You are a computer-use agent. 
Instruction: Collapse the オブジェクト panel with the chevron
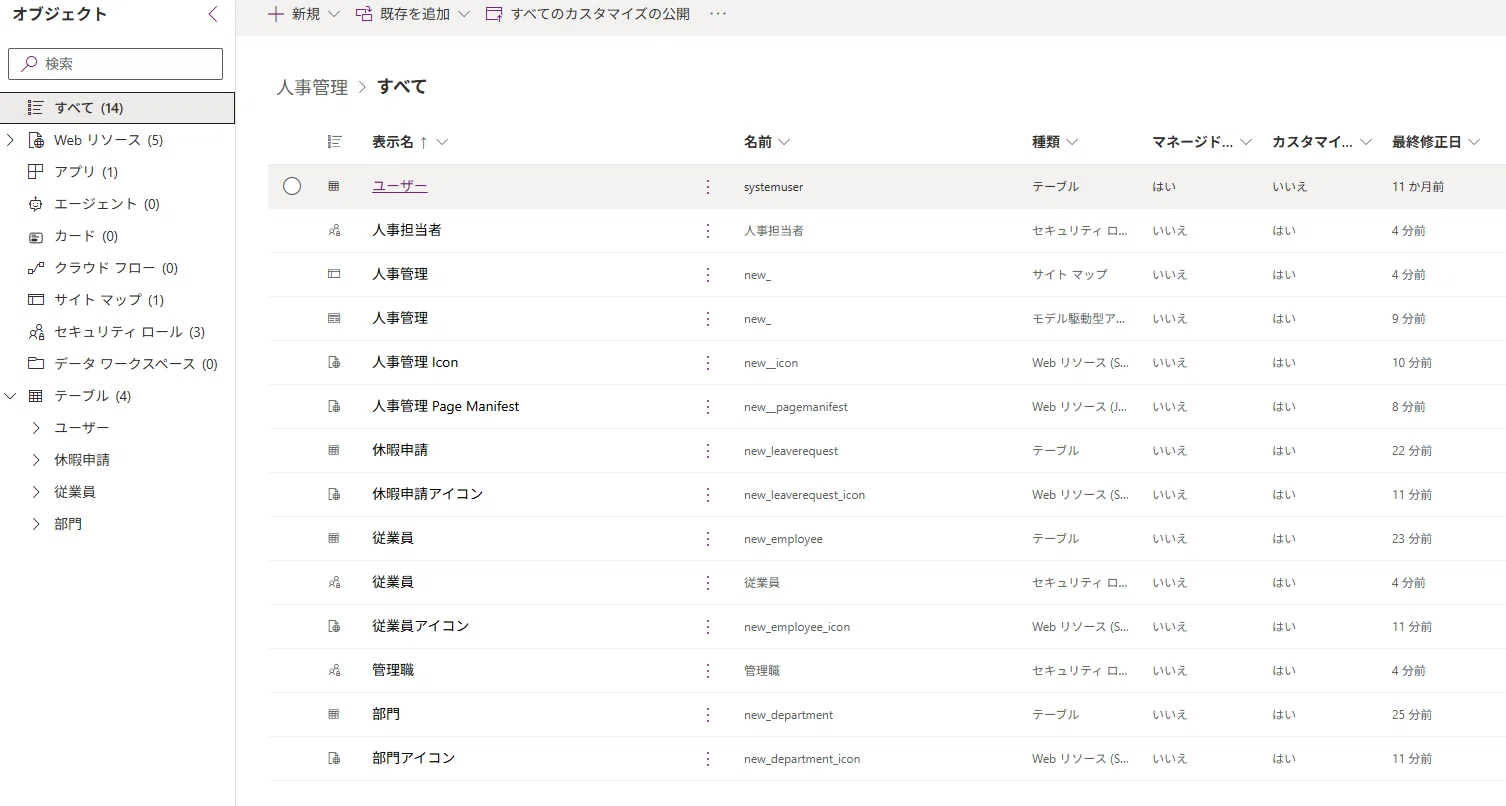click(212, 14)
